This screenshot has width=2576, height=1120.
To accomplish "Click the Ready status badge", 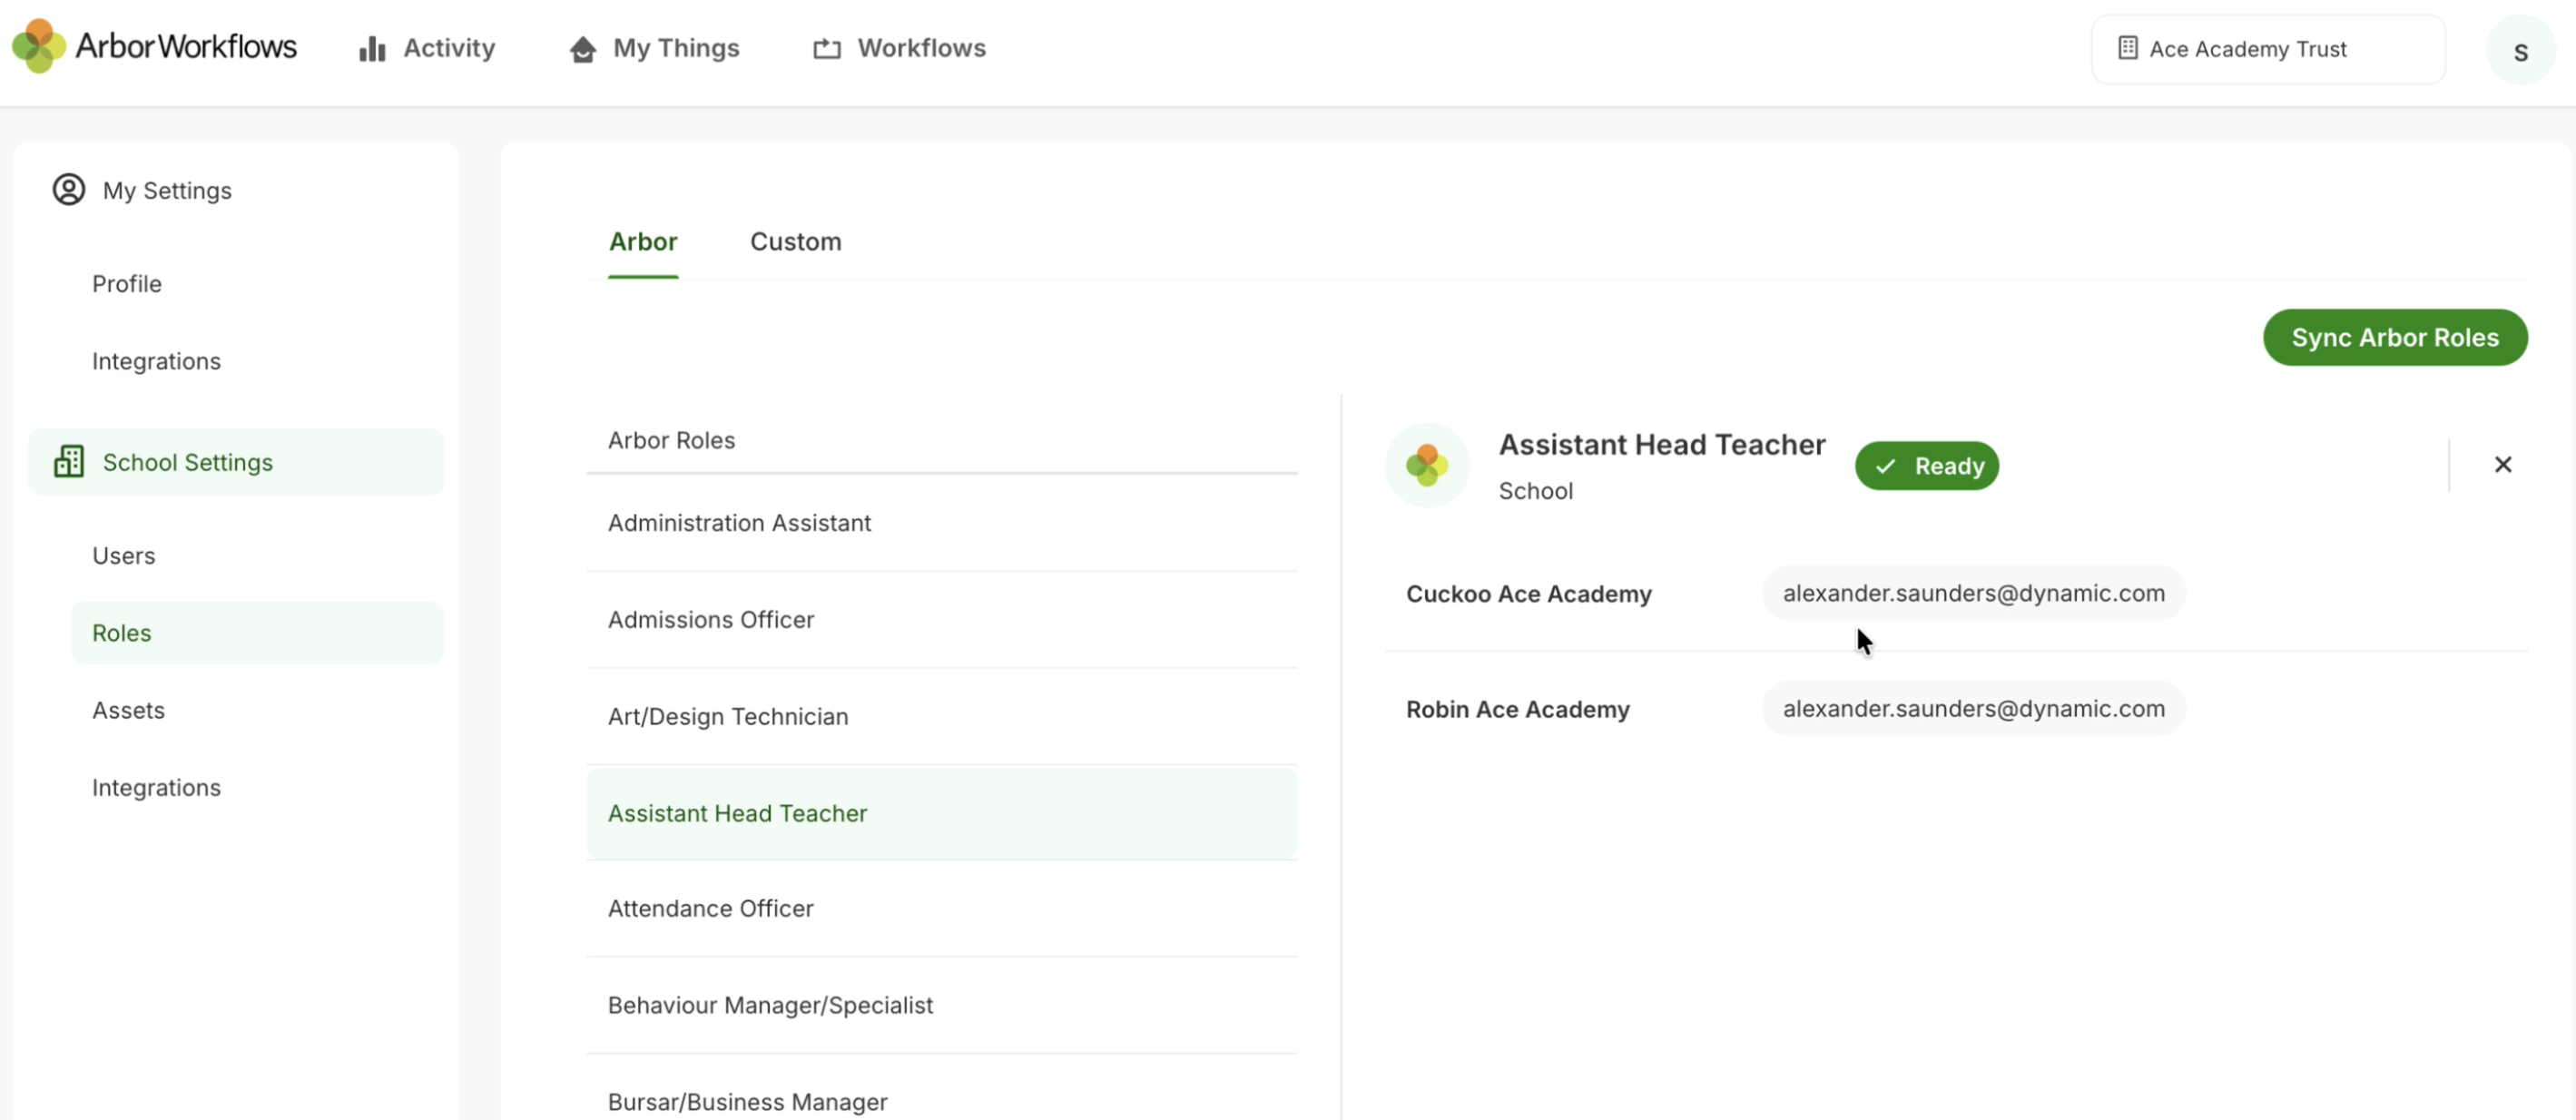I will (x=1927, y=466).
